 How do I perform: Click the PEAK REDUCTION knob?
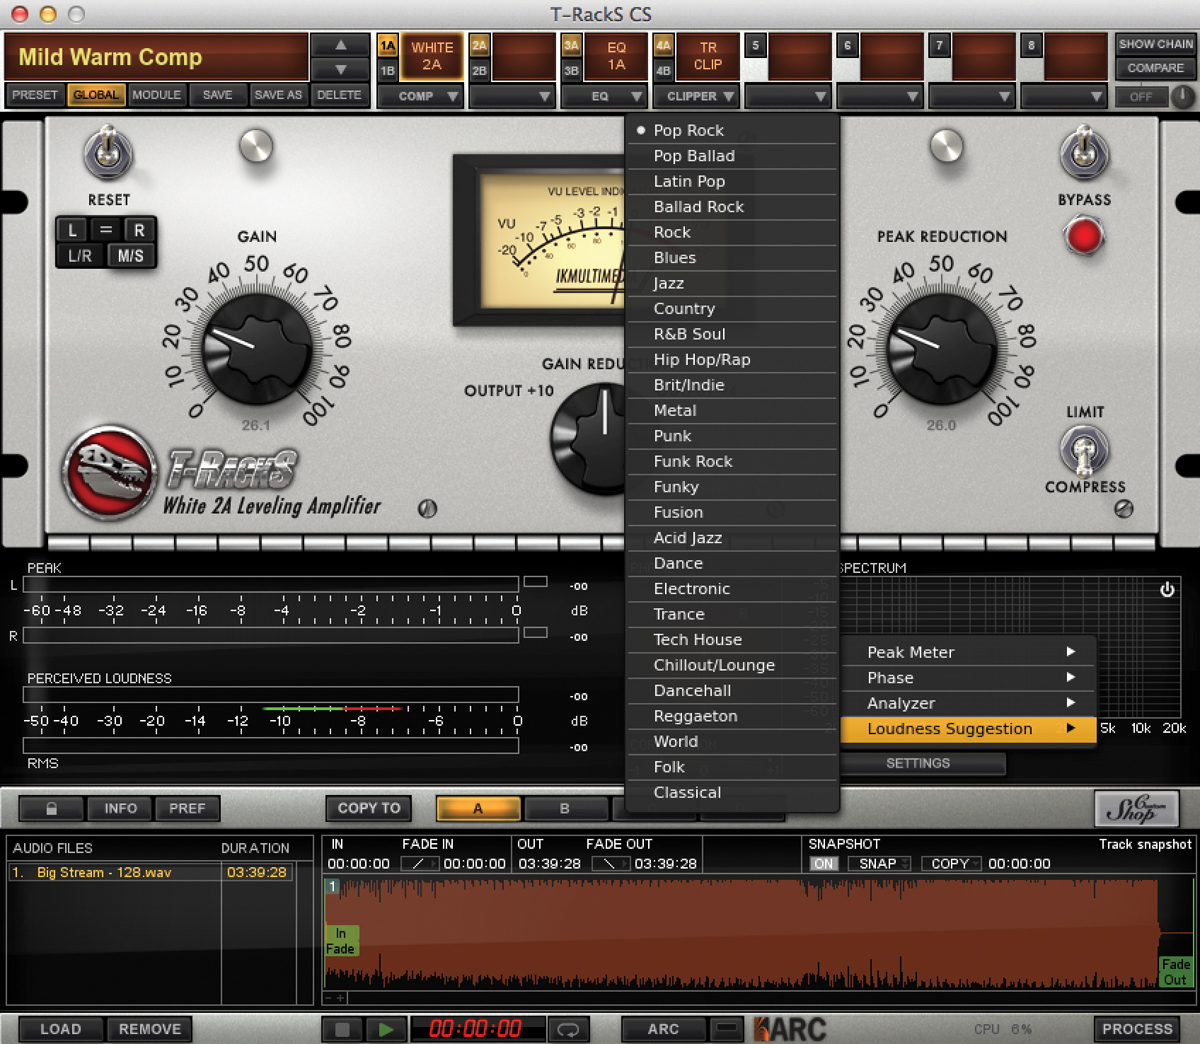(x=942, y=348)
